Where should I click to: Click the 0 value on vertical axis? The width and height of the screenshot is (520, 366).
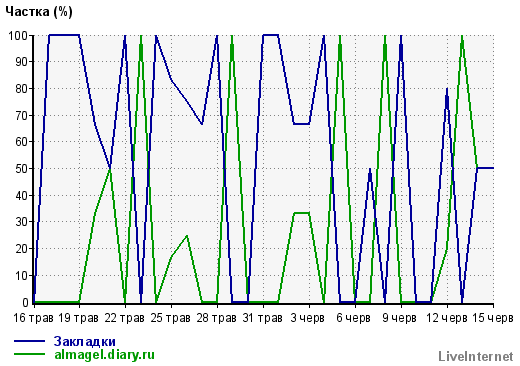pyautogui.click(x=26, y=302)
